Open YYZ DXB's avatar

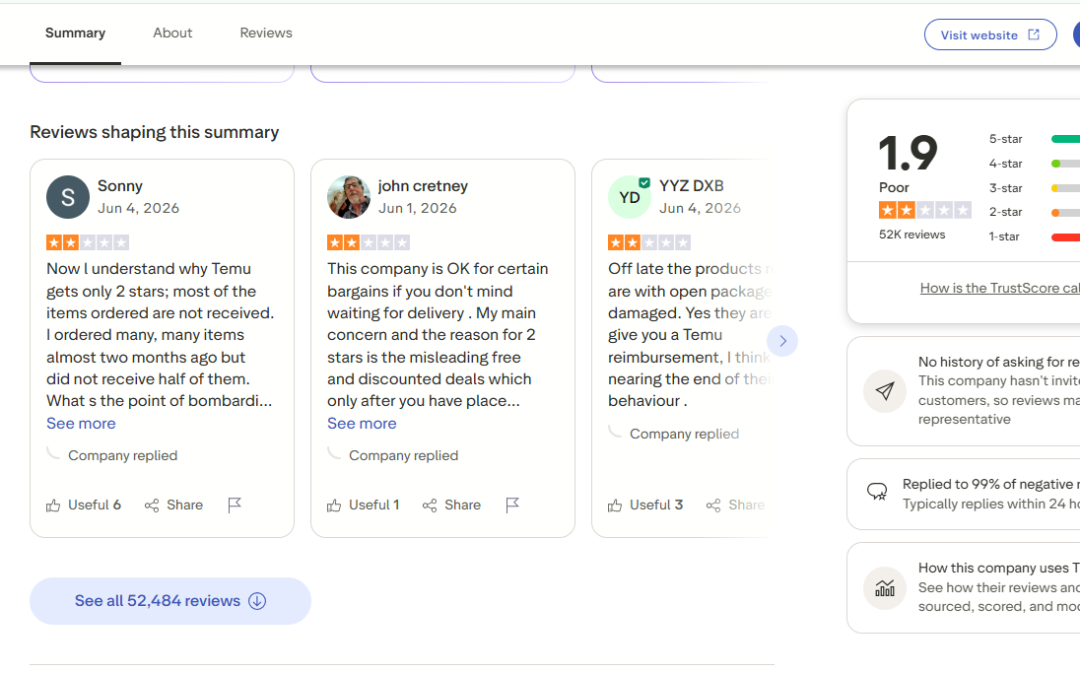629,198
